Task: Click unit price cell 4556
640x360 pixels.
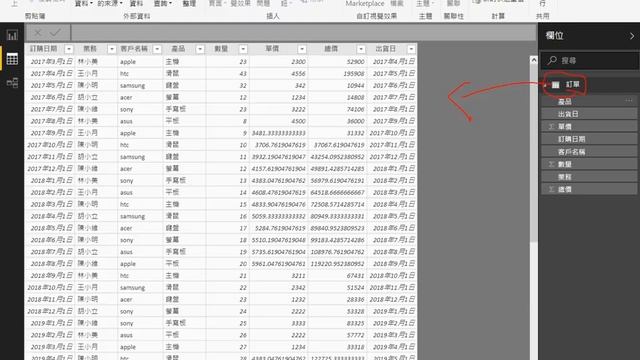Action: point(279,73)
